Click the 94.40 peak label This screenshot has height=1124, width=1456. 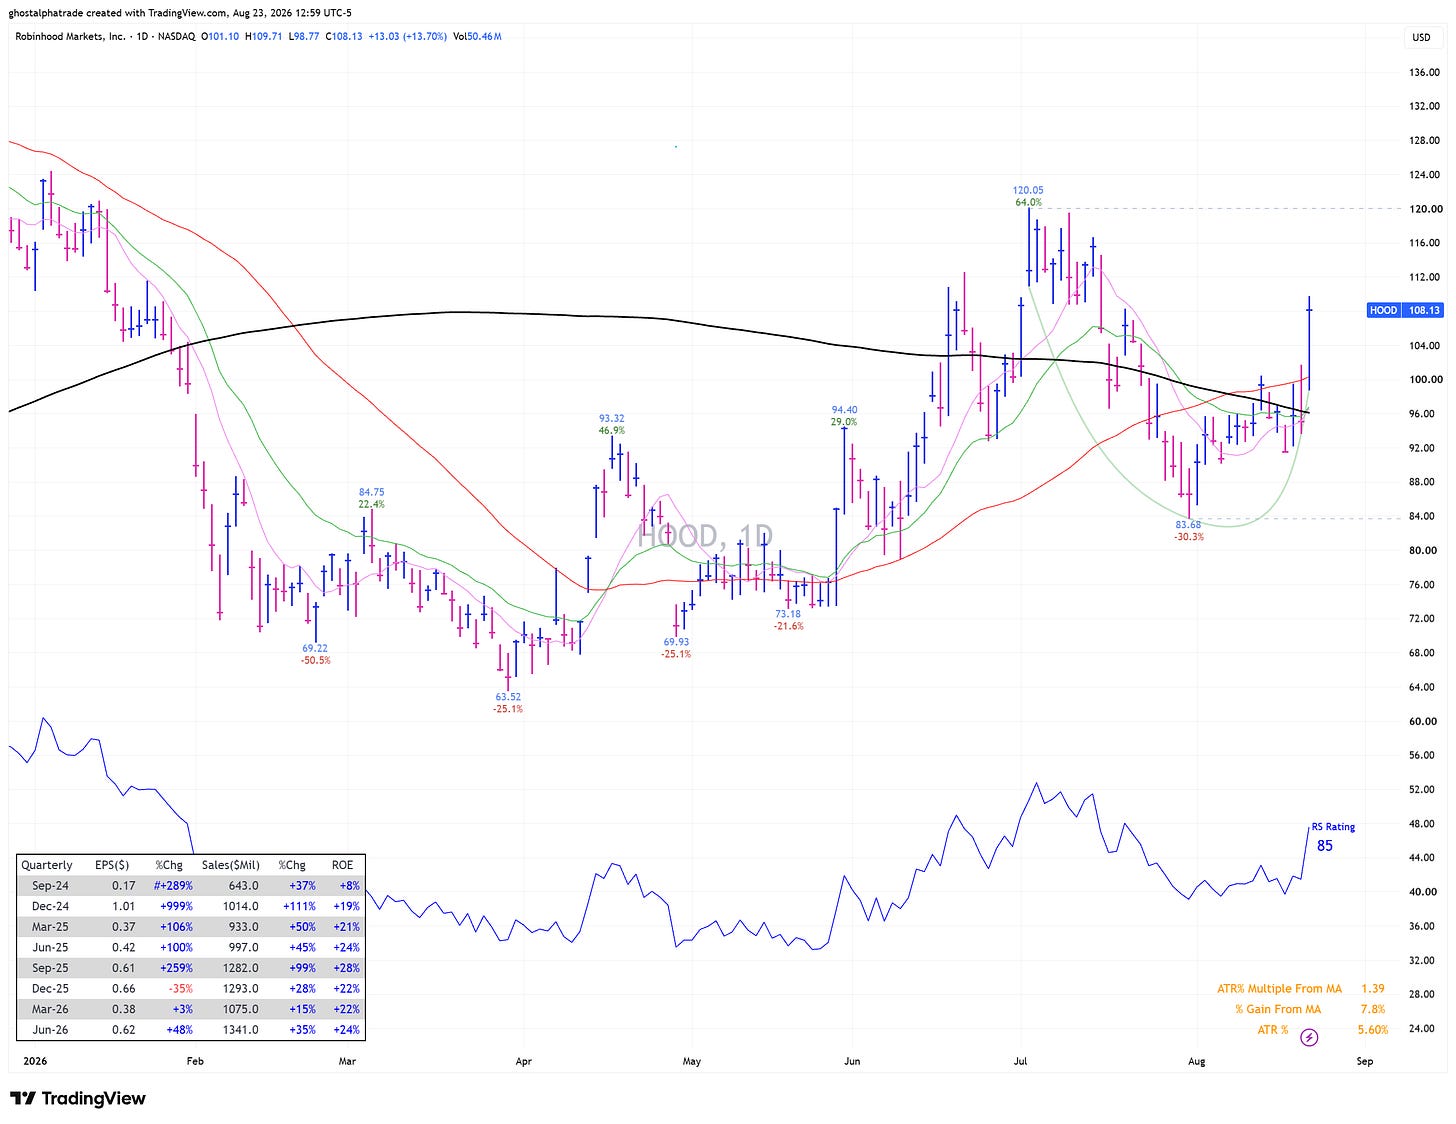(844, 410)
